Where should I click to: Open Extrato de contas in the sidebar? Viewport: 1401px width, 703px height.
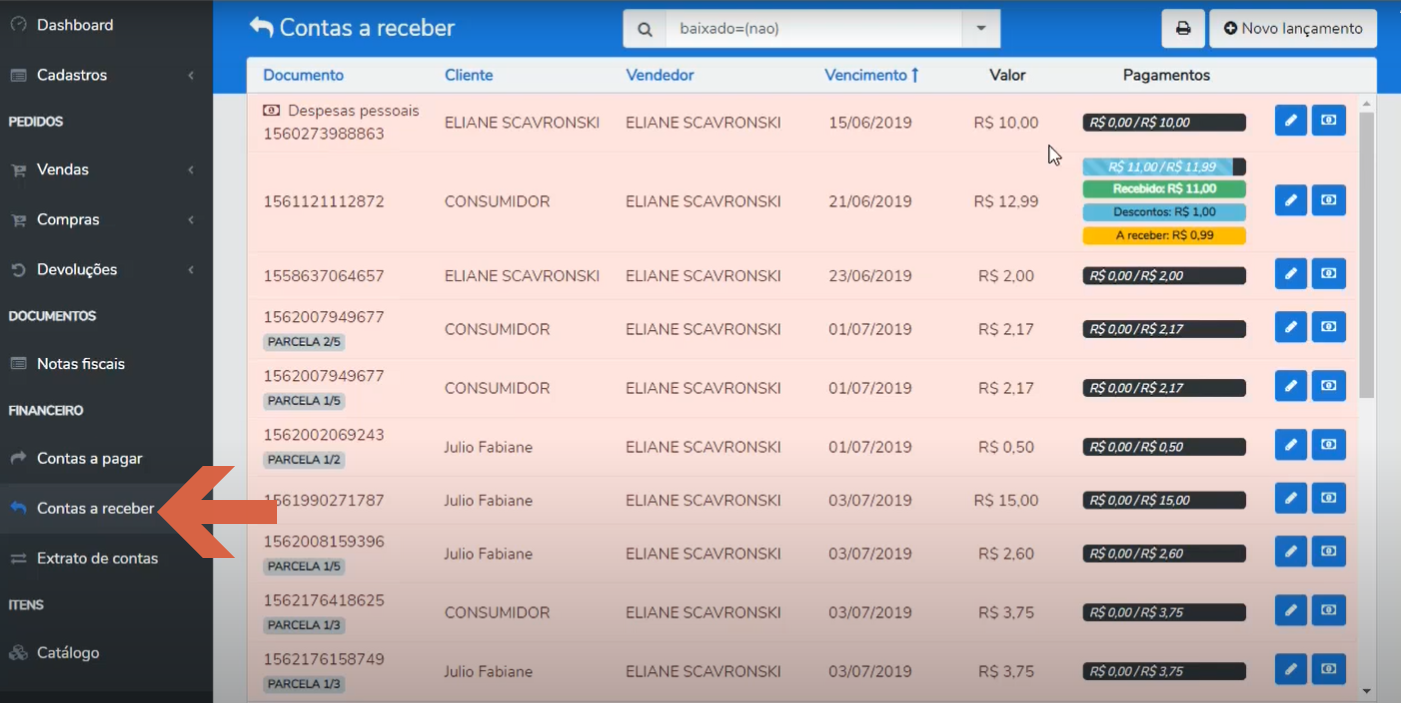(x=106, y=558)
